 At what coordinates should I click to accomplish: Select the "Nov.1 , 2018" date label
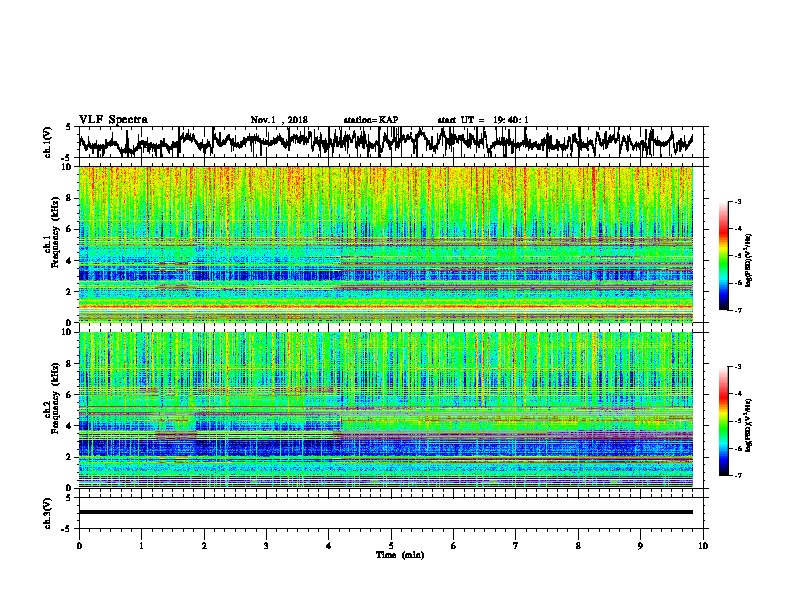pyautogui.click(x=279, y=120)
